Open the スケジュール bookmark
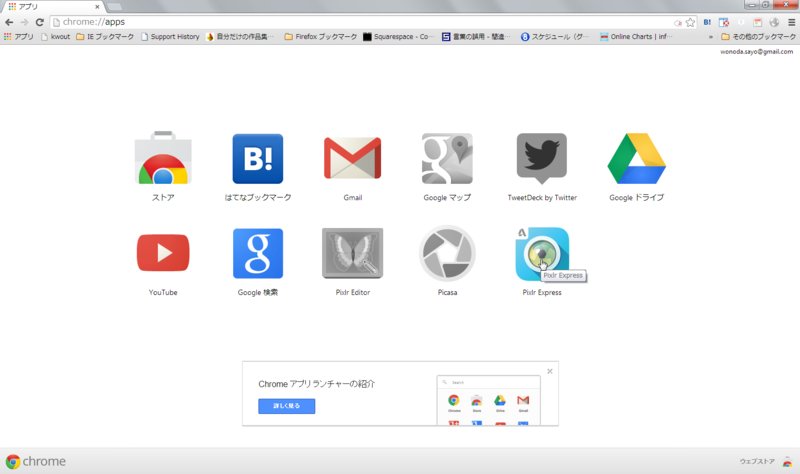This screenshot has width=800, height=474. [x=555, y=37]
